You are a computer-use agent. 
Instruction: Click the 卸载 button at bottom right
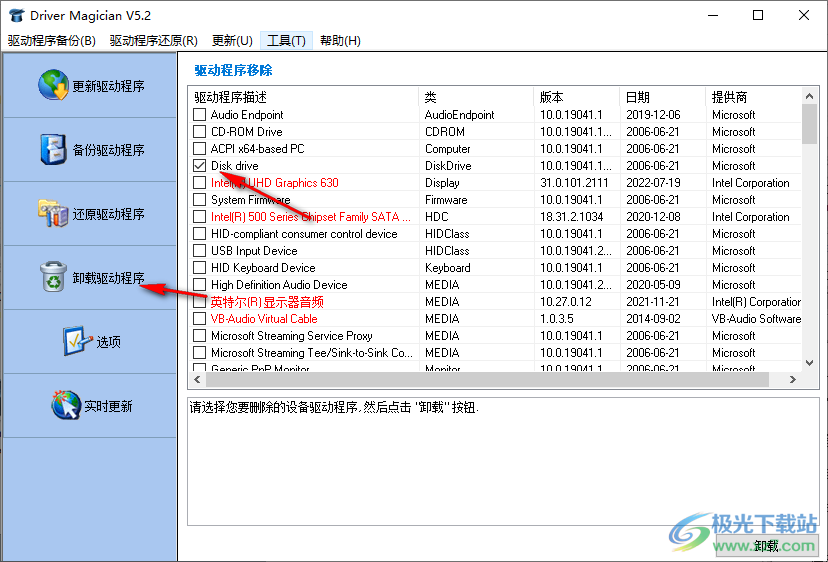[767, 546]
